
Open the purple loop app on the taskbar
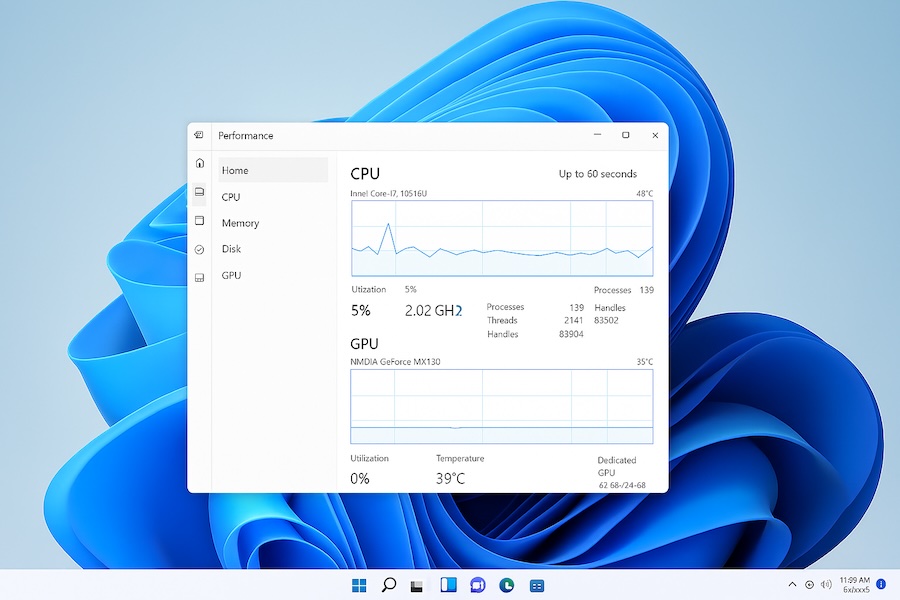tap(477, 585)
